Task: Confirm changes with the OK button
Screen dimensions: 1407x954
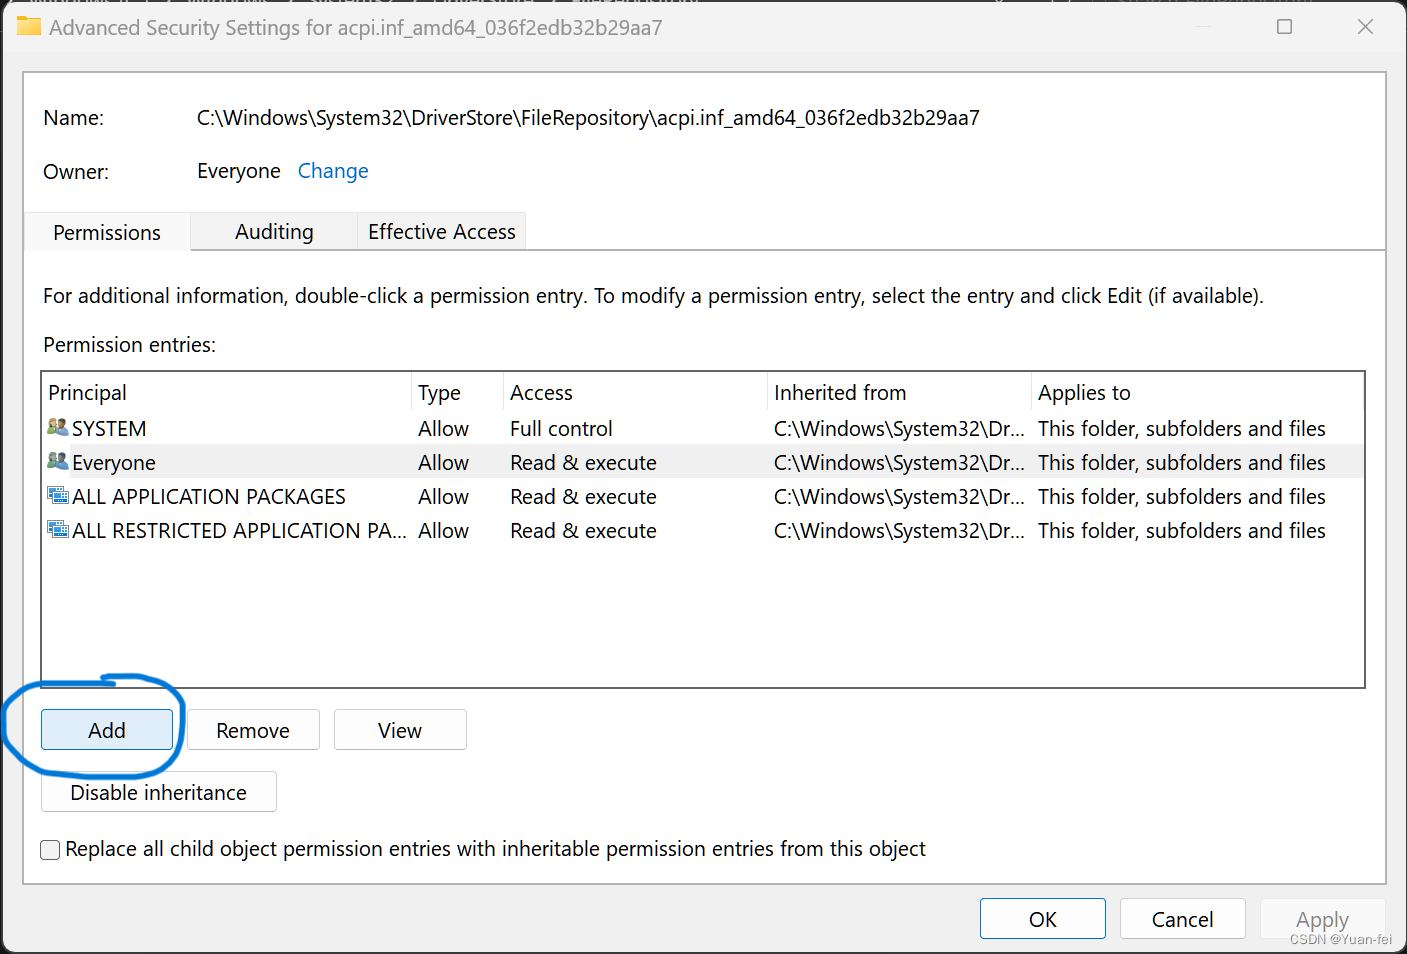Action: tap(1042, 918)
